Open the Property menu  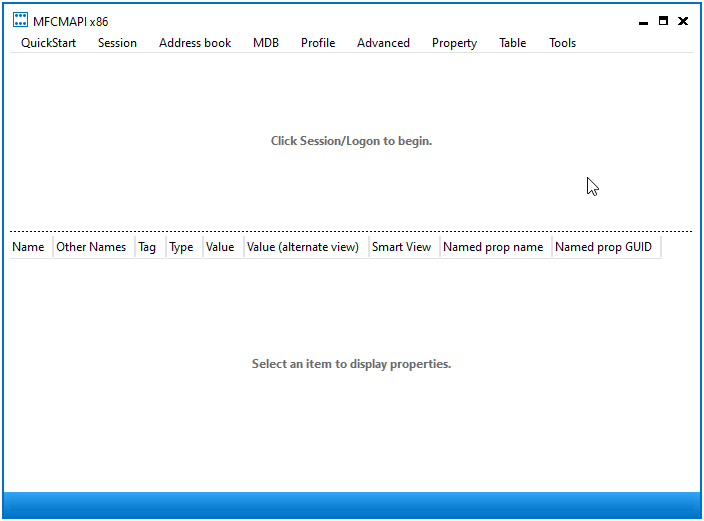(x=454, y=43)
